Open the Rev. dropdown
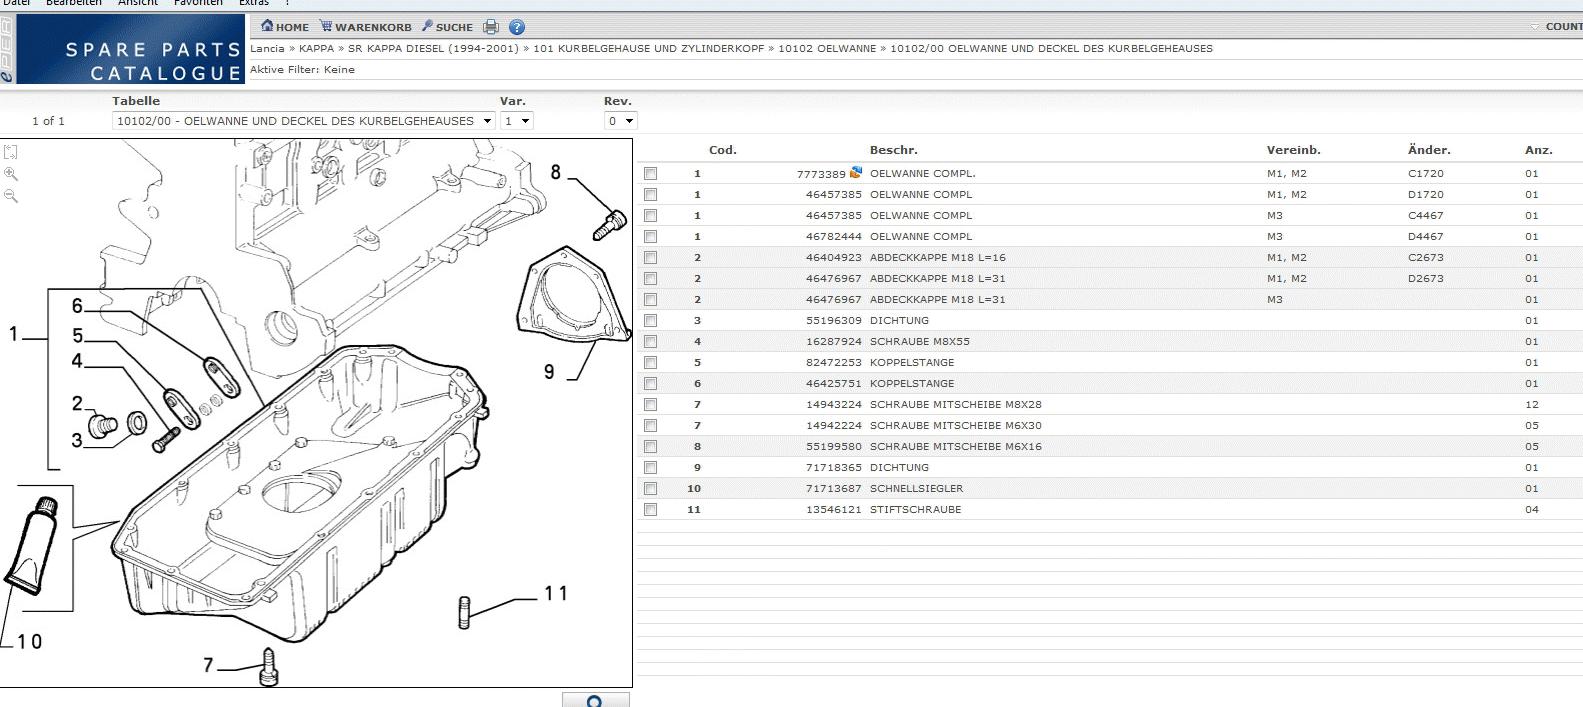Screen dimensions: 1583x707 (x=620, y=121)
